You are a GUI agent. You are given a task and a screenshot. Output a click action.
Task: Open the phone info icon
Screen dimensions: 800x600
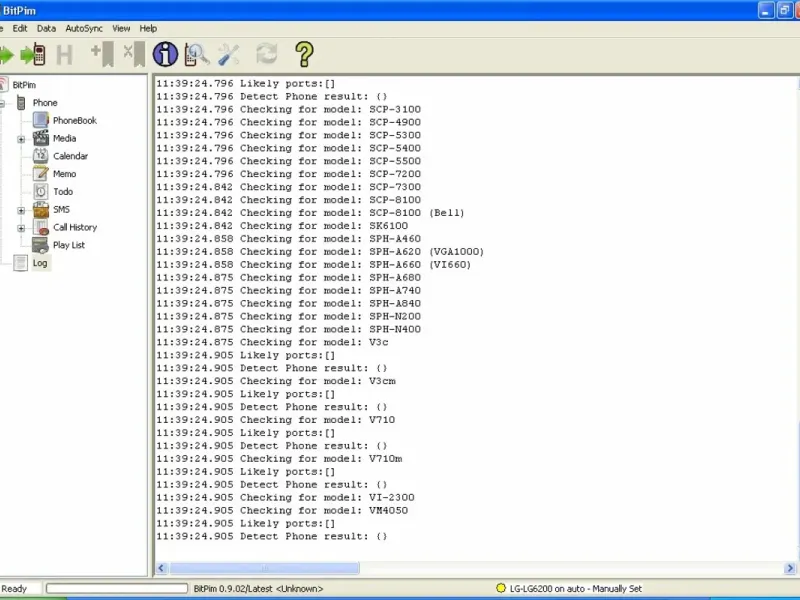pyautogui.click(x=165, y=54)
